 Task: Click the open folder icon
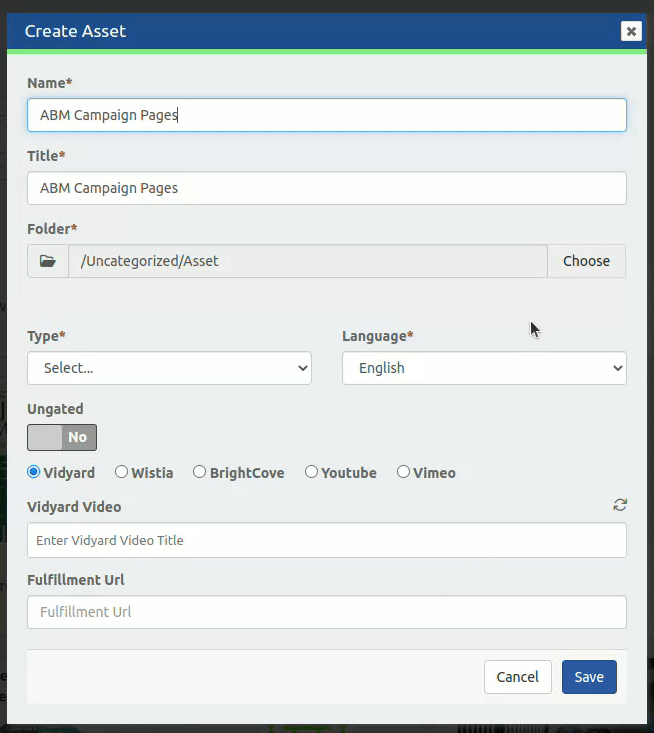[48, 261]
